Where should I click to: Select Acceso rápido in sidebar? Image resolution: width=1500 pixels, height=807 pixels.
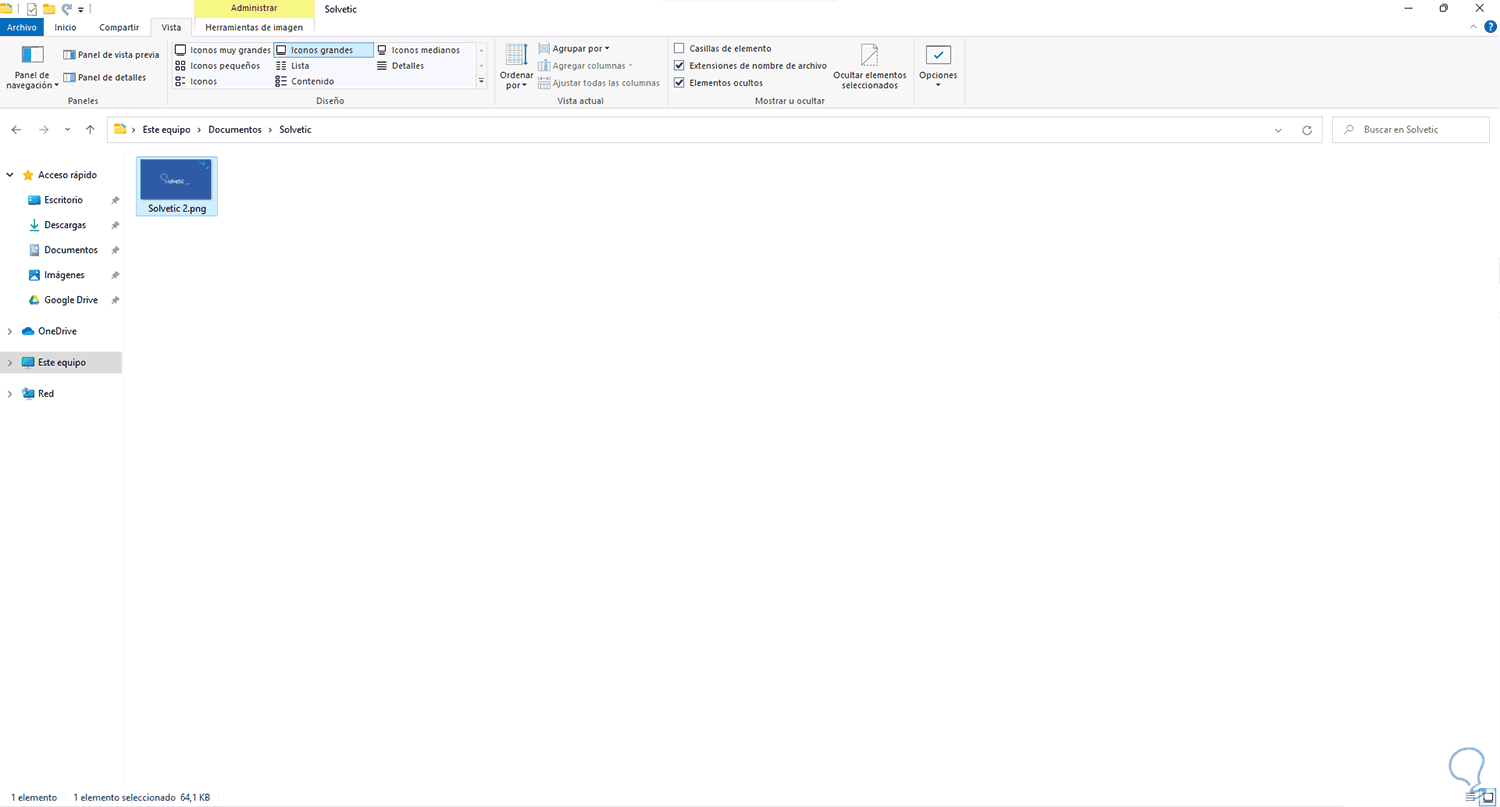tap(67, 175)
